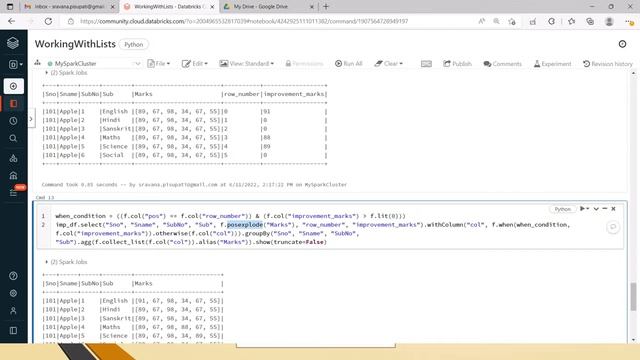Open the Data icon in the sidebar
Image resolution: width=640 pixels, height=360 pixels.
(x=13, y=158)
